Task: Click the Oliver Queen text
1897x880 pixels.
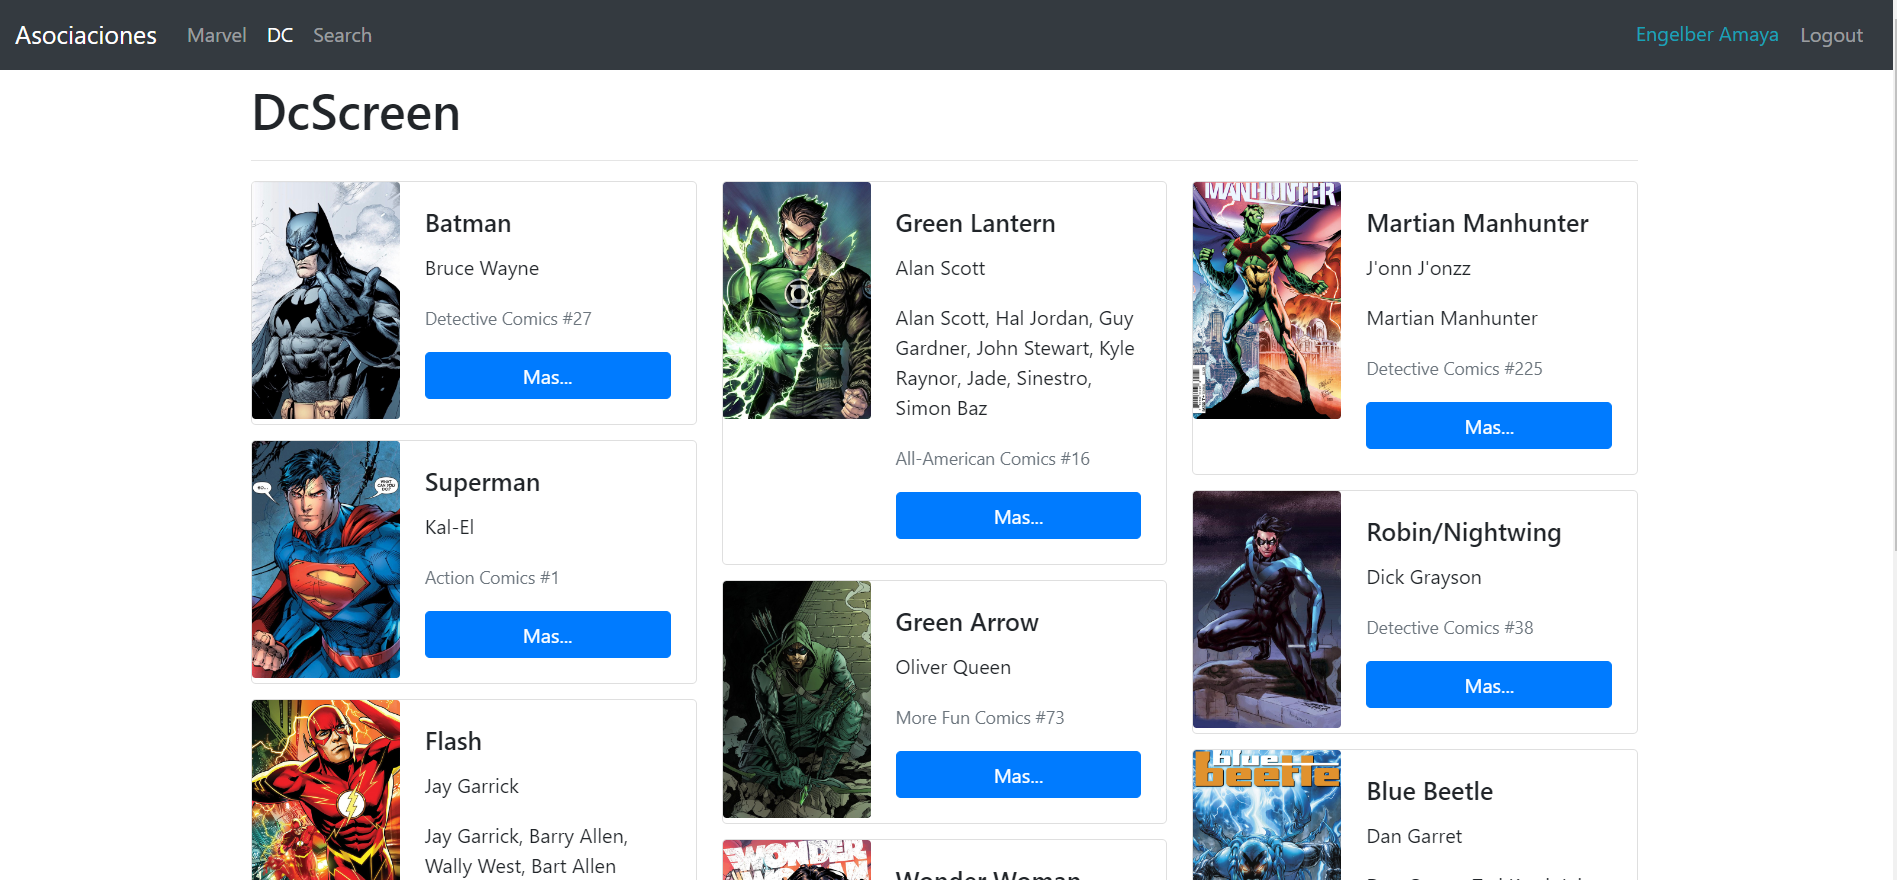Action: coord(953,667)
